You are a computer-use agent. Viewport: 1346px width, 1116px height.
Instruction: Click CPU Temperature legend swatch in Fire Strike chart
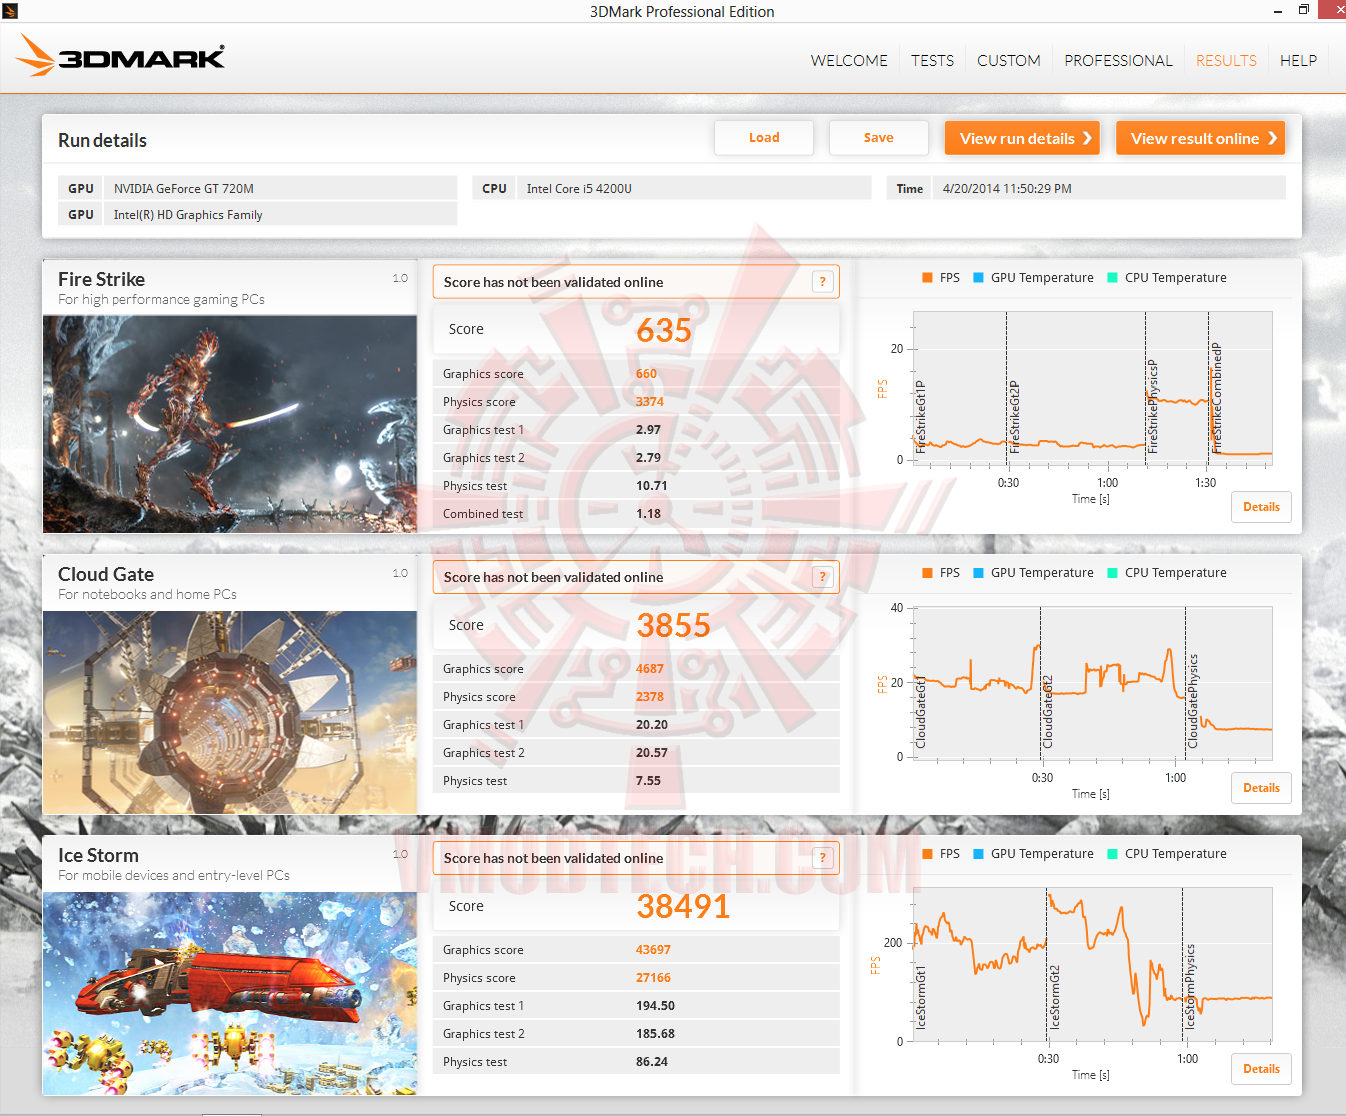click(1112, 278)
